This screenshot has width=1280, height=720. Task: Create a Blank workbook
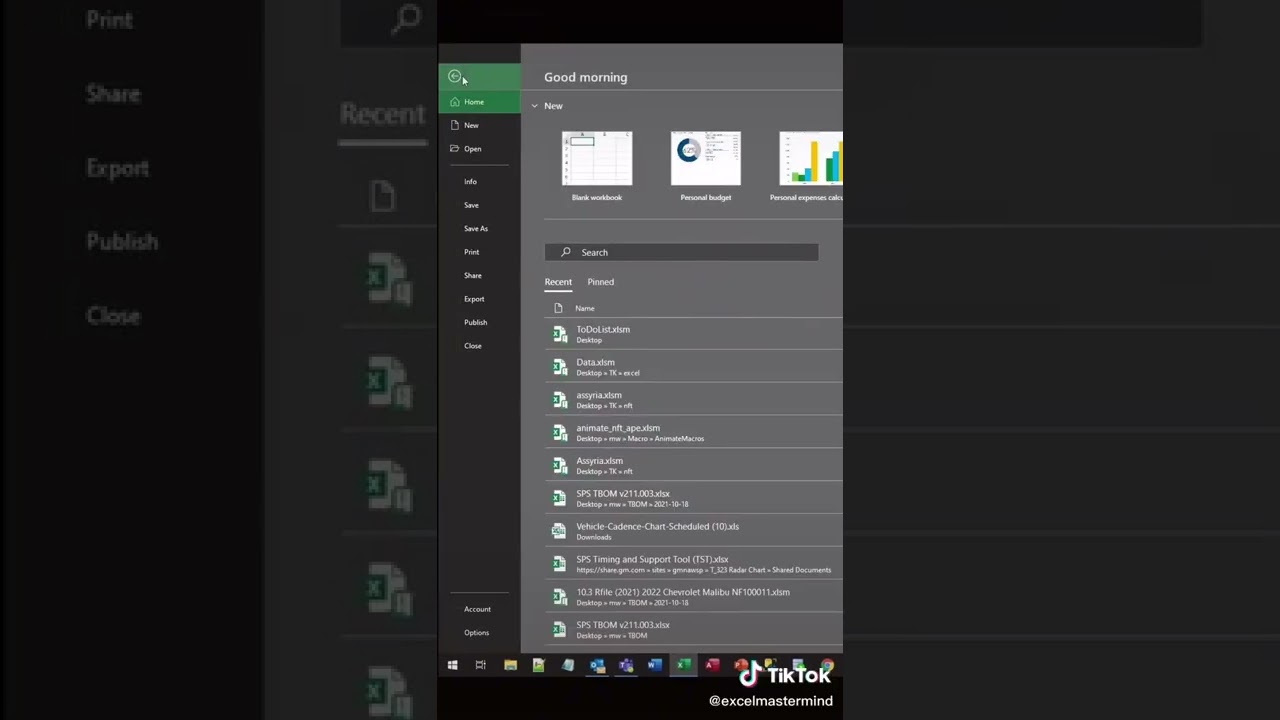click(597, 166)
